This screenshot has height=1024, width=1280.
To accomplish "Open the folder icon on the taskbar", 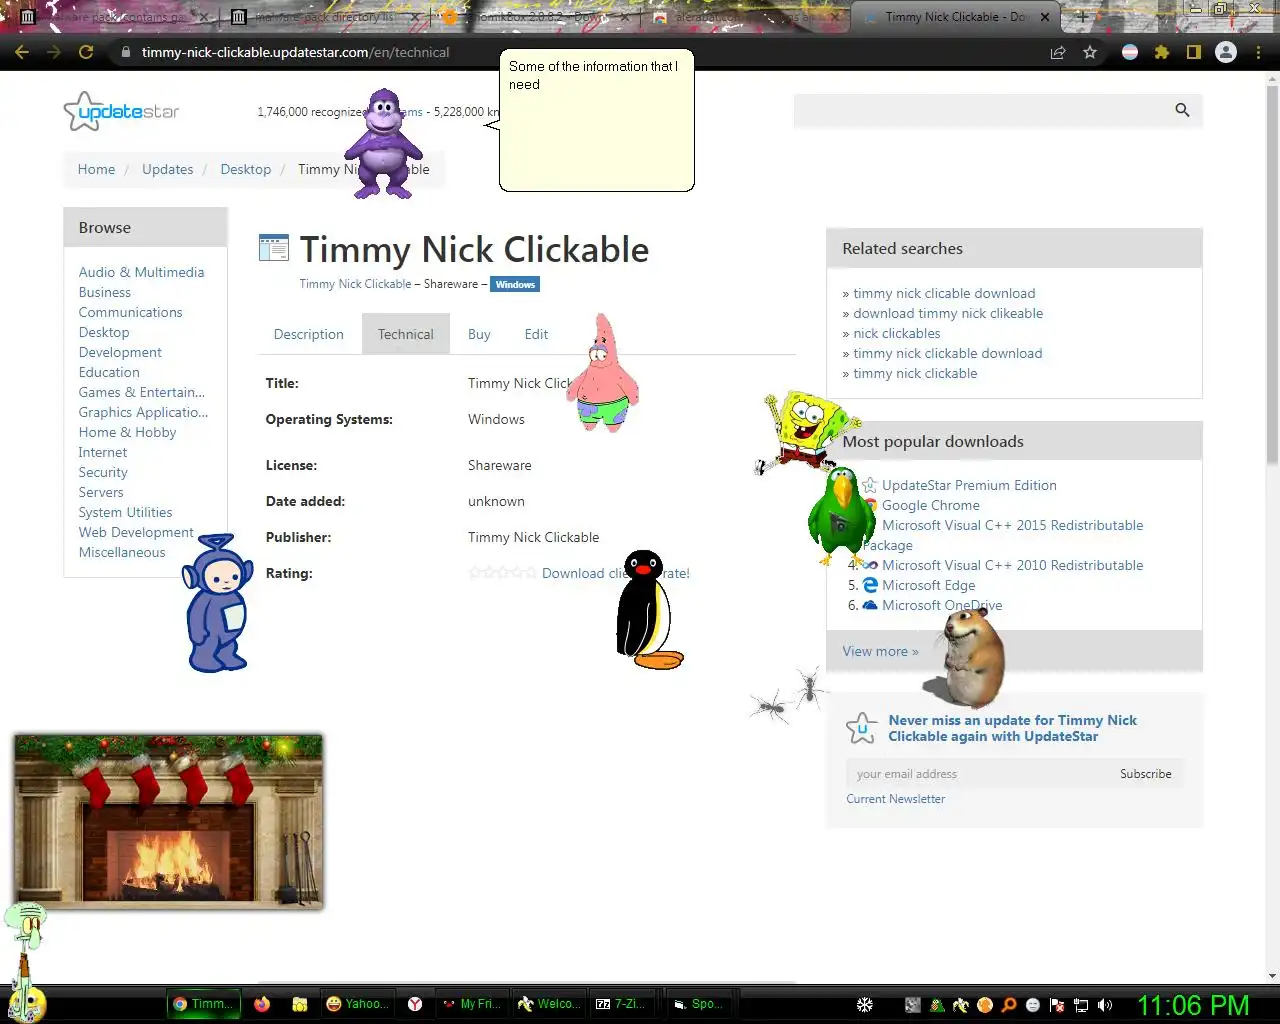I will pos(299,1004).
